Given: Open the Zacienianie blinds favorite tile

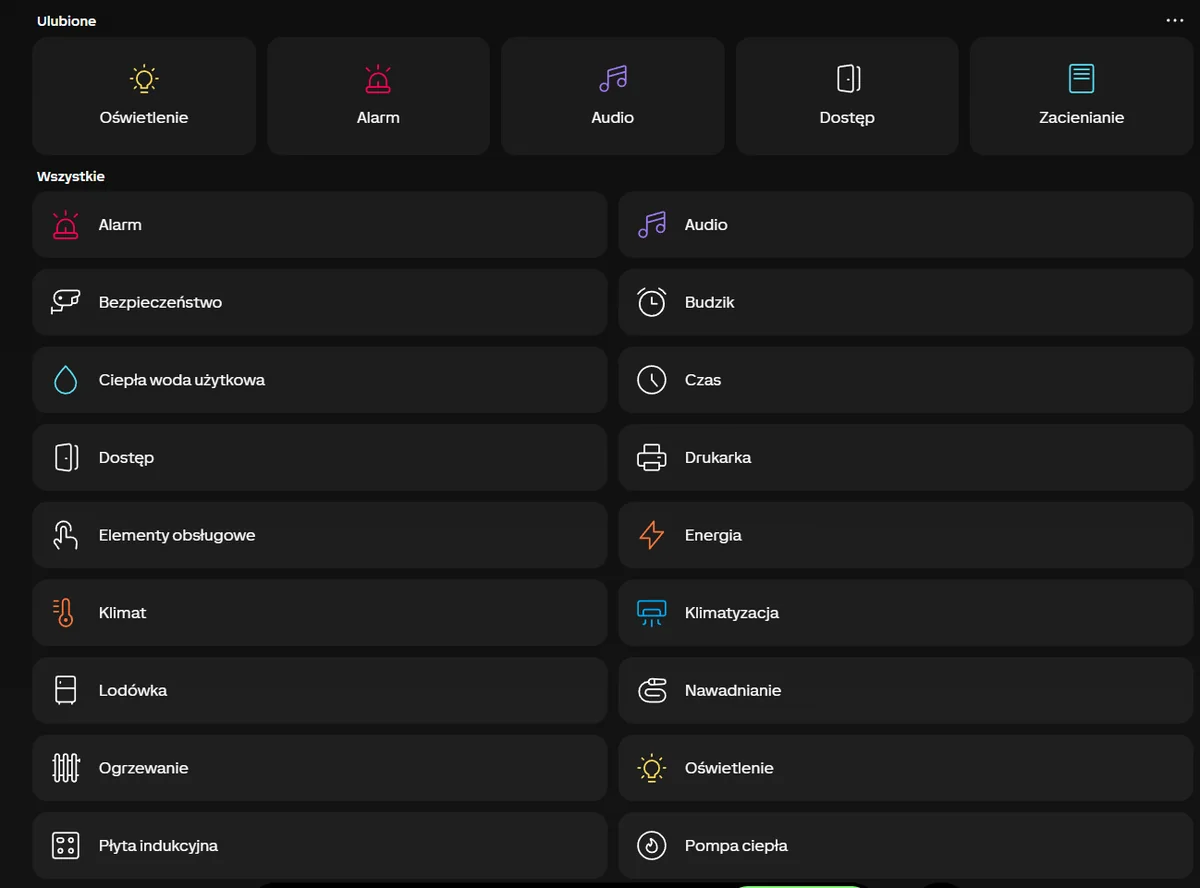Looking at the screenshot, I should [1081, 96].
